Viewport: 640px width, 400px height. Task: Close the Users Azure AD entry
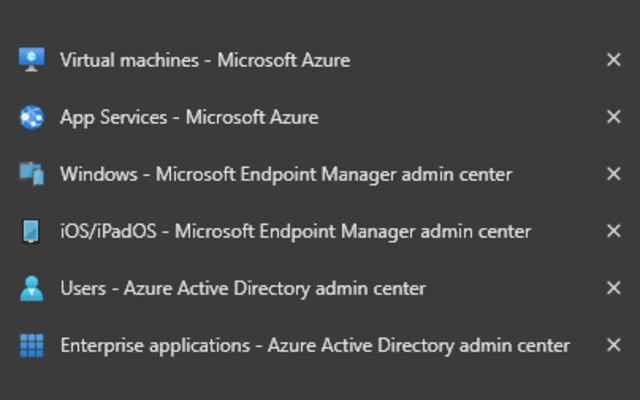click(x=614, y=288)
